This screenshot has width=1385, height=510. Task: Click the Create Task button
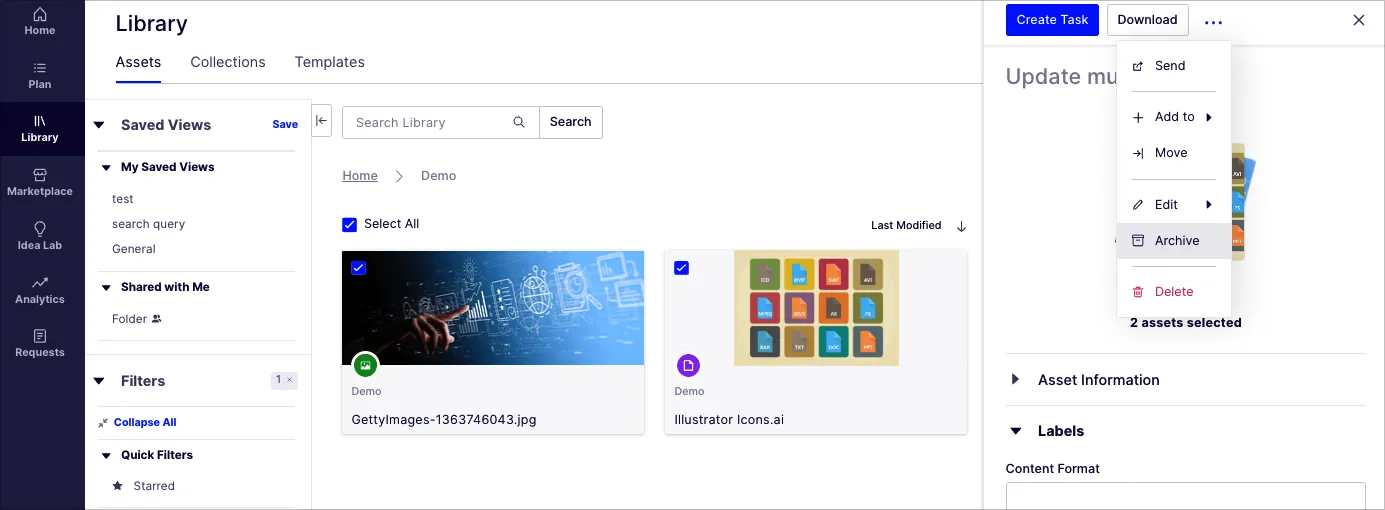click(1052, 20)
